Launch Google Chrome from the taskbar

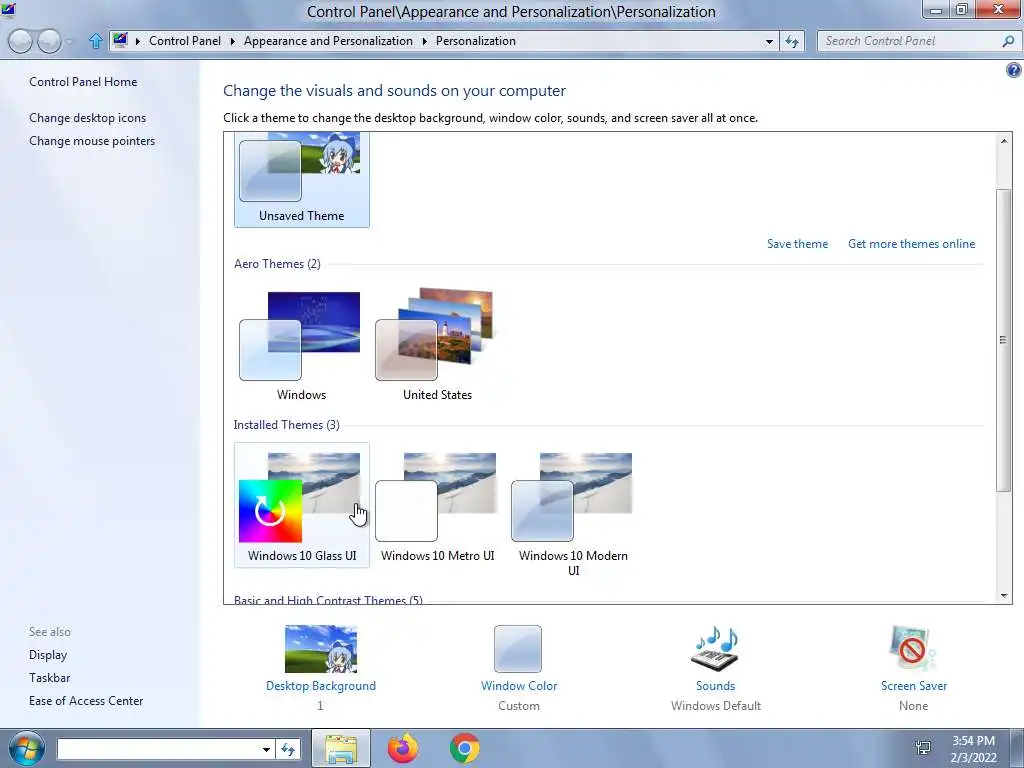(x=464, y=748)
